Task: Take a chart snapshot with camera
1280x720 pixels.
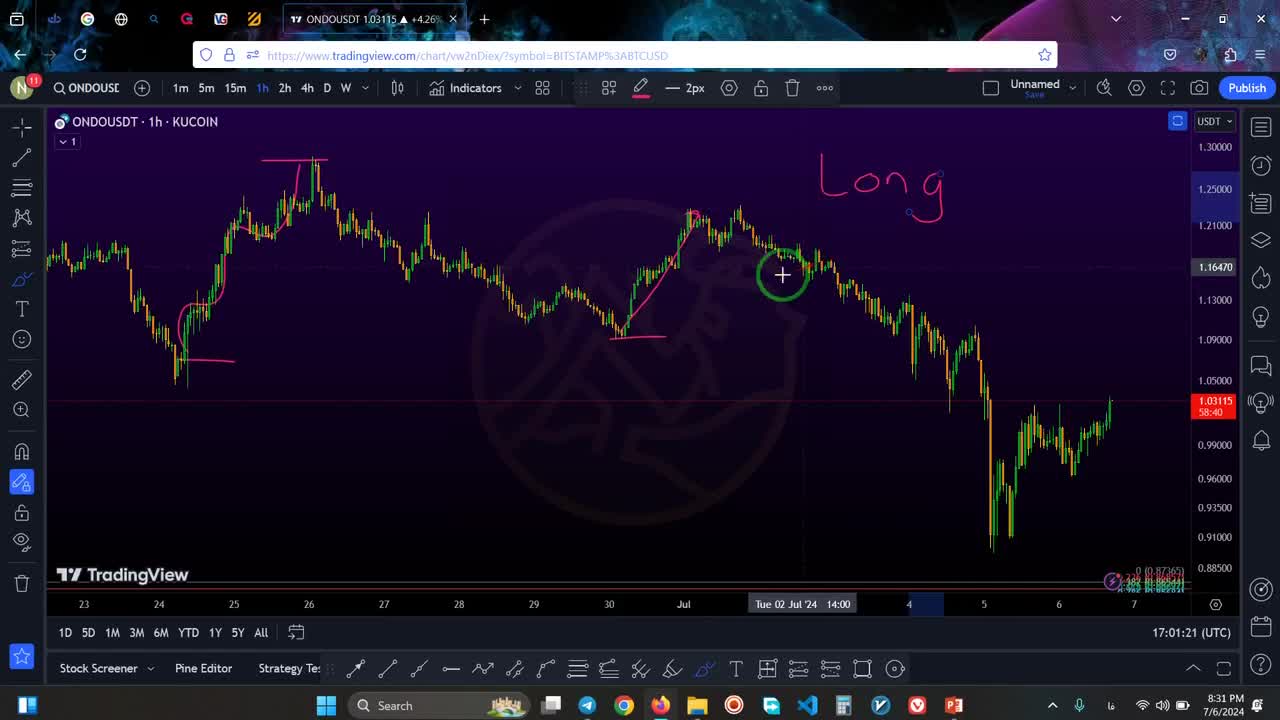Action: click(x=1199, y=88)
